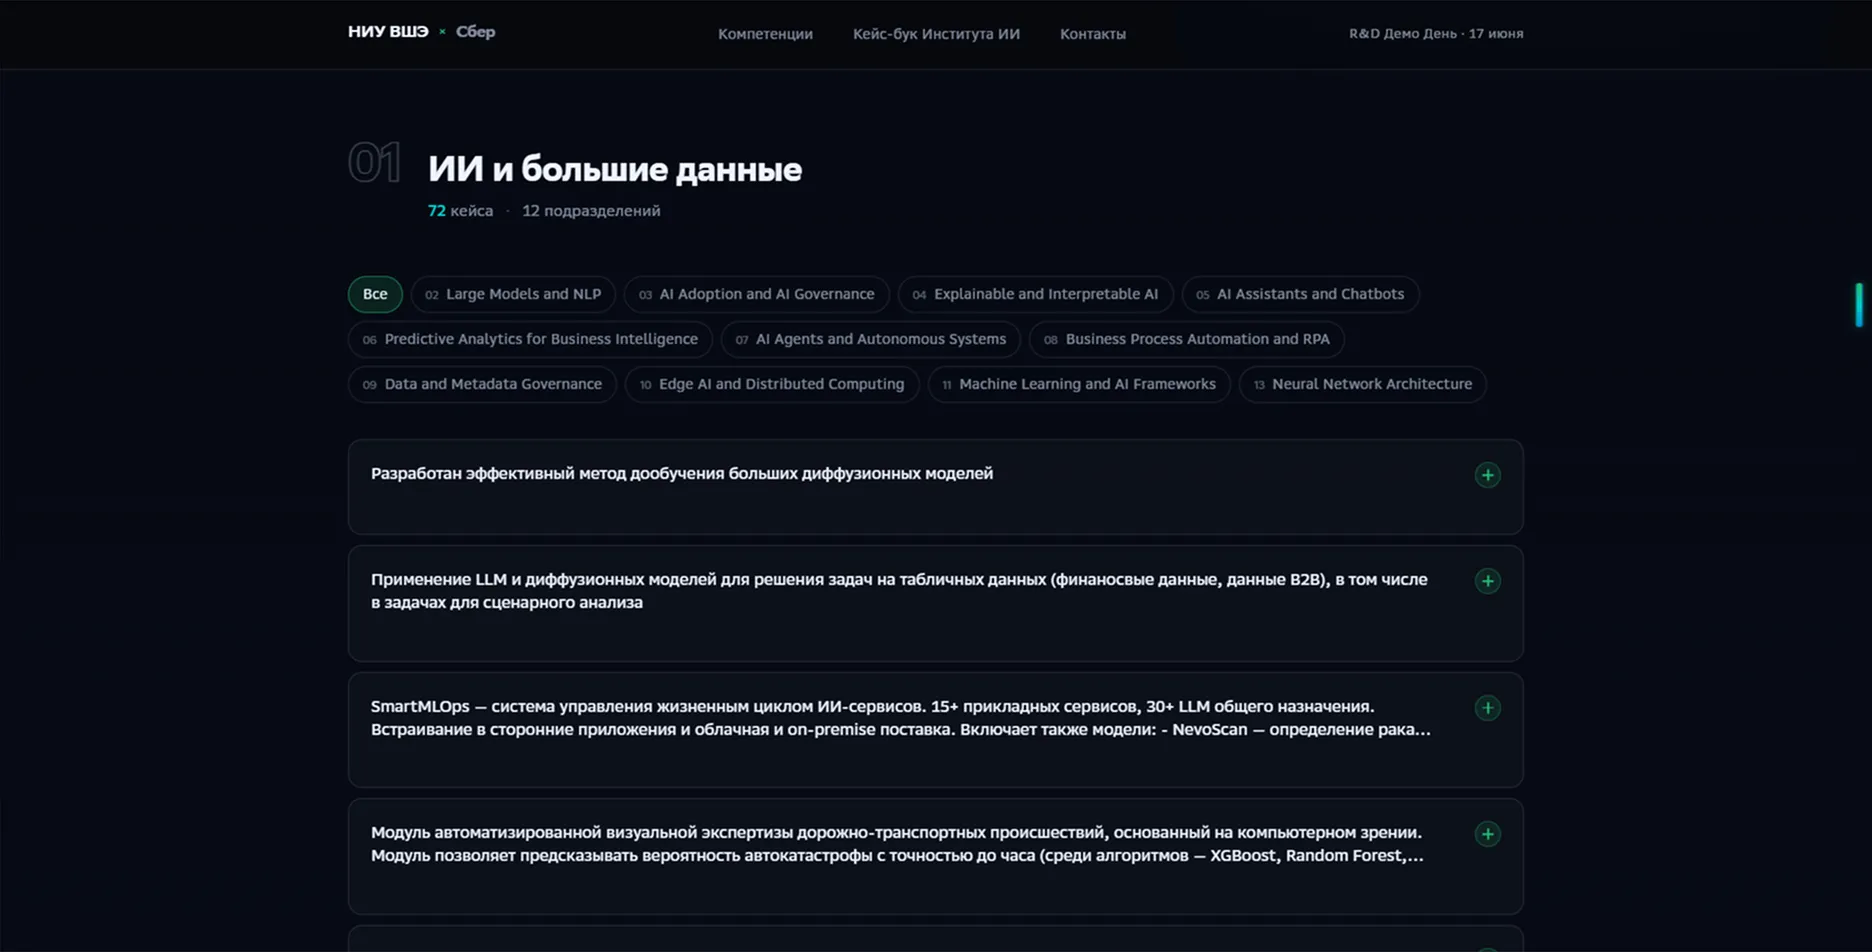Screen dimensions: 1872x952
Task: Open Кейс-бук Института ИИ nav item
Action: [x=936, y=34]
